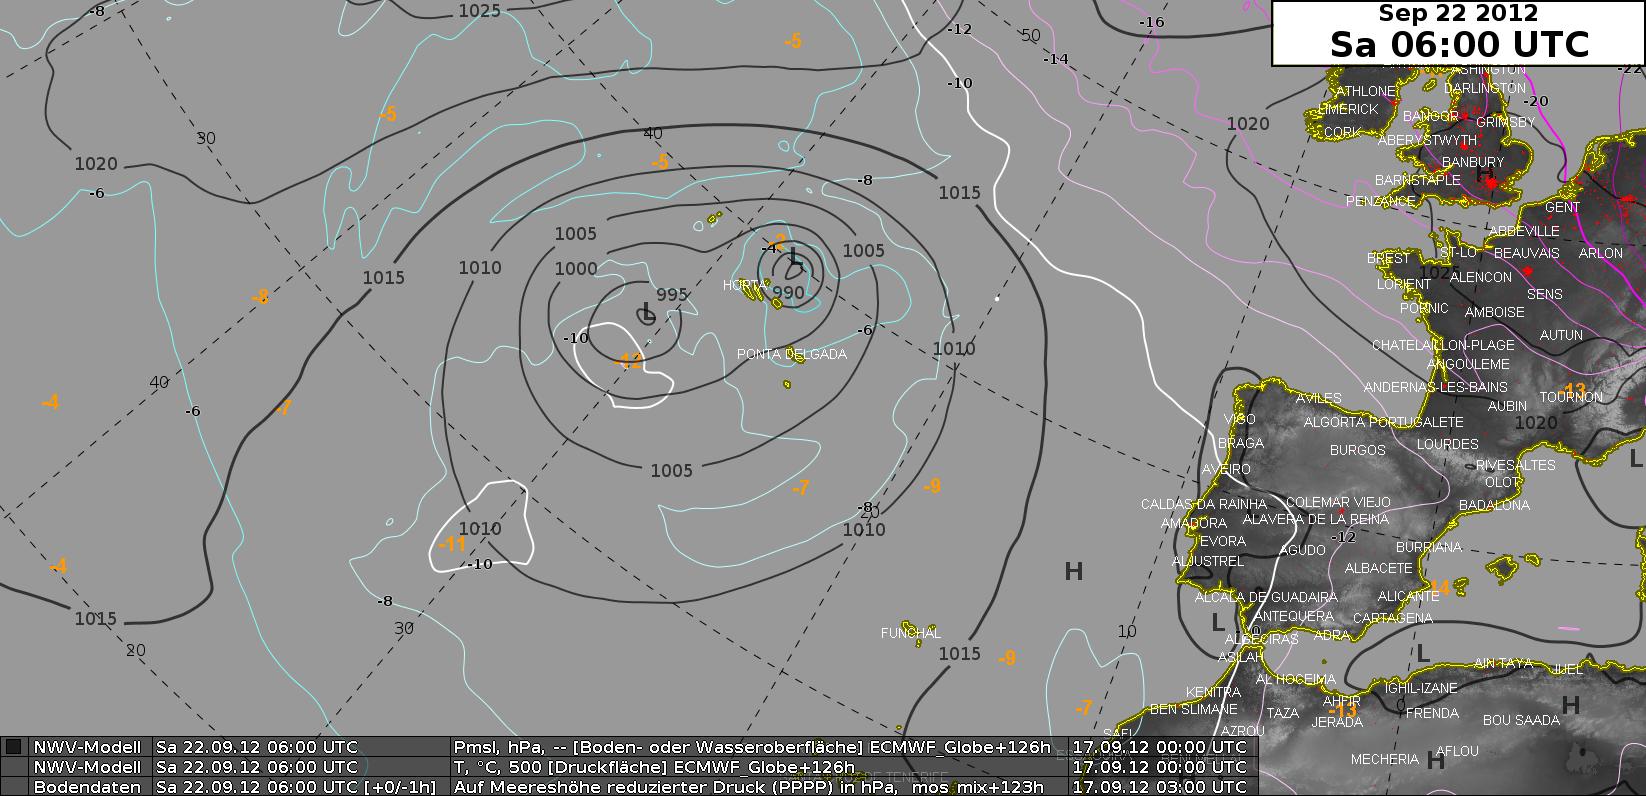Select the H high-pressure marker over England
The image size is (1646, 796).
pos(1484,174)
